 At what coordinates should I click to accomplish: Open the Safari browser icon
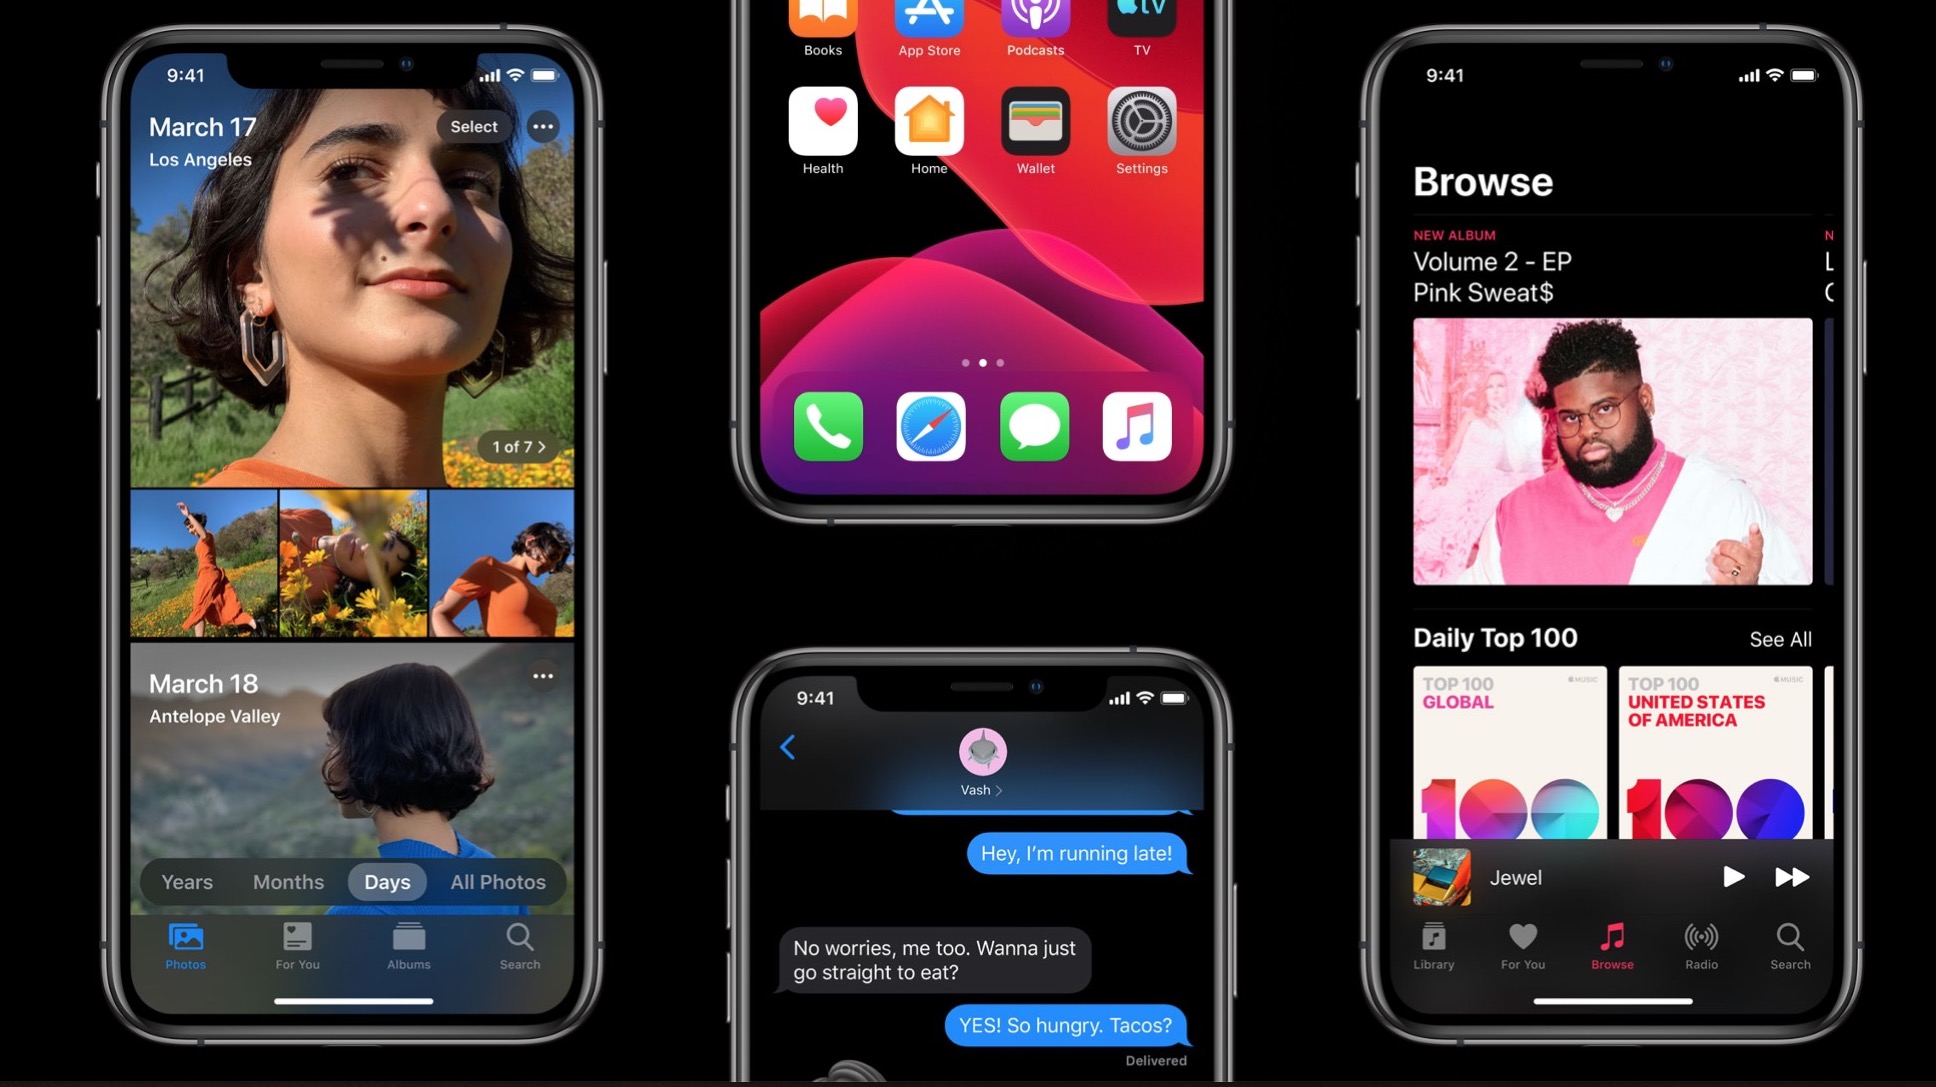point(931,426)
